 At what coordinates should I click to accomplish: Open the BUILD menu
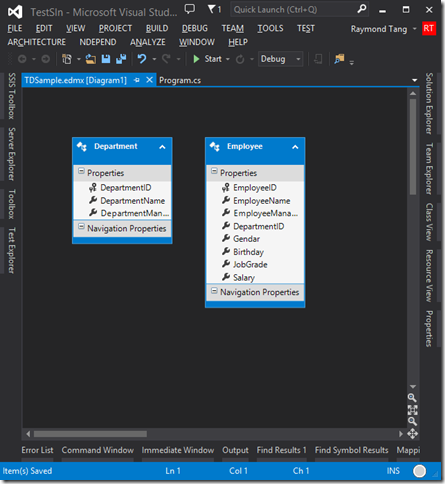click(157, 28)
